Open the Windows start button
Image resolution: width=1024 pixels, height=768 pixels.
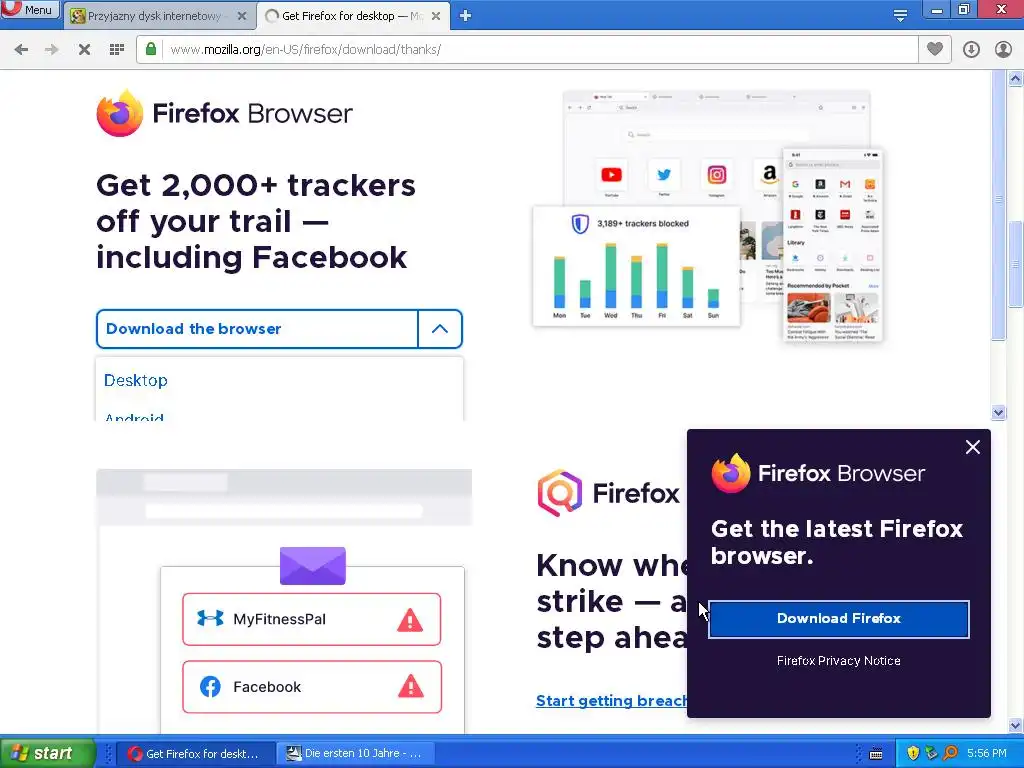point(48,753)
